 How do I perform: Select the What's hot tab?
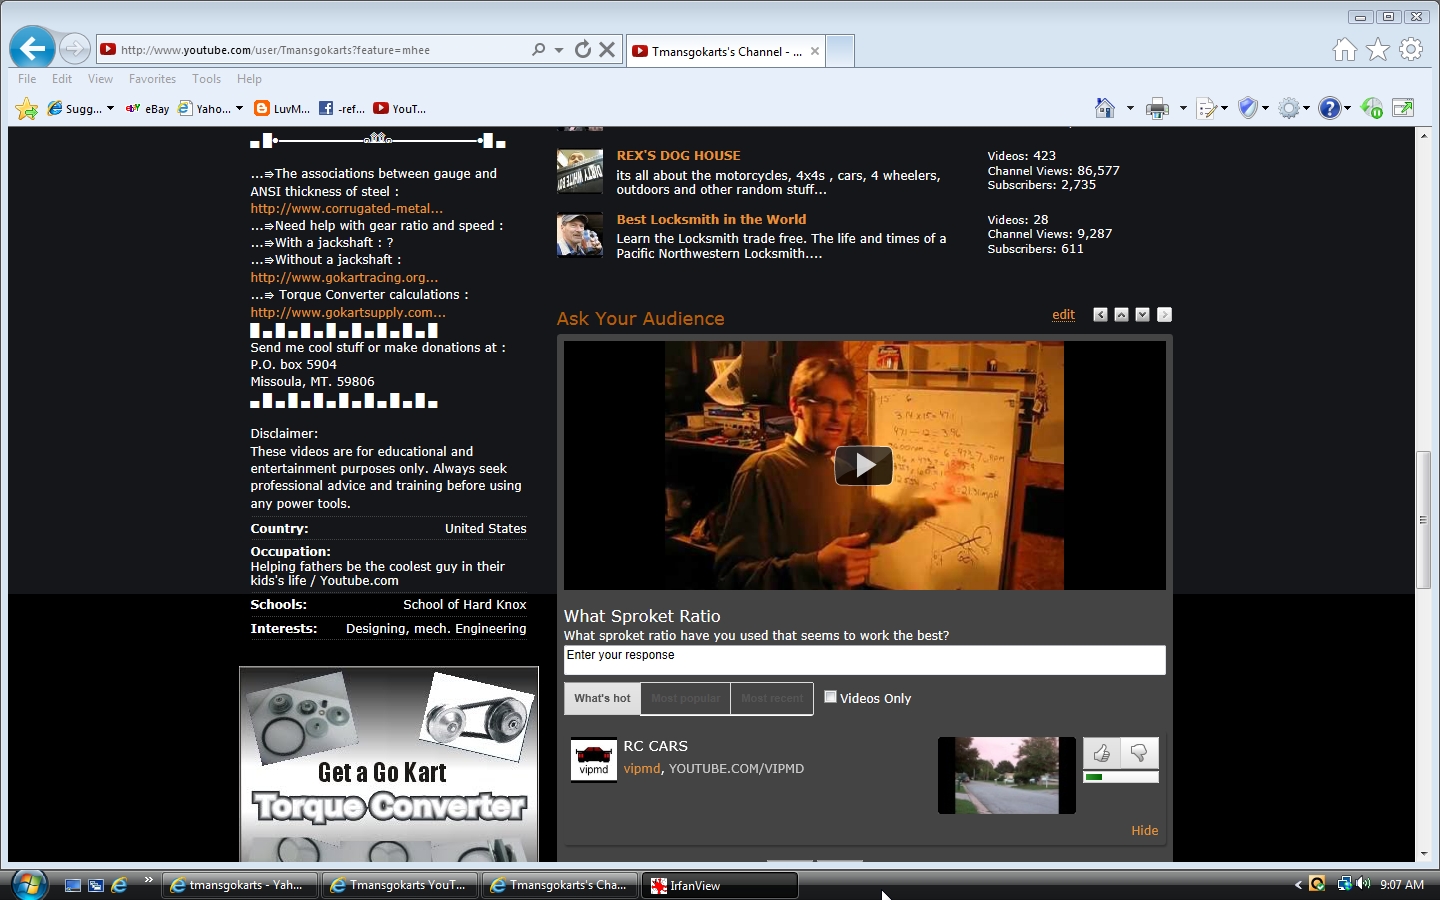(602, 698)
